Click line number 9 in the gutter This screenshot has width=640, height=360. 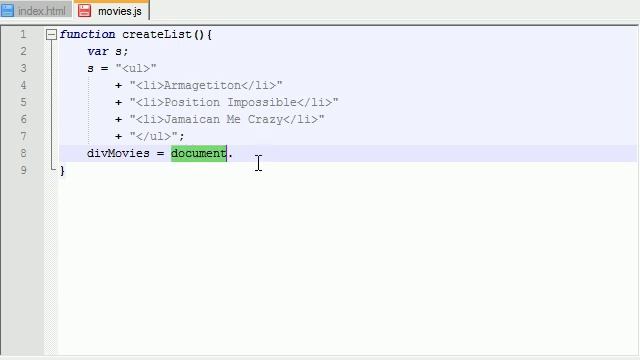click(23, 170)
